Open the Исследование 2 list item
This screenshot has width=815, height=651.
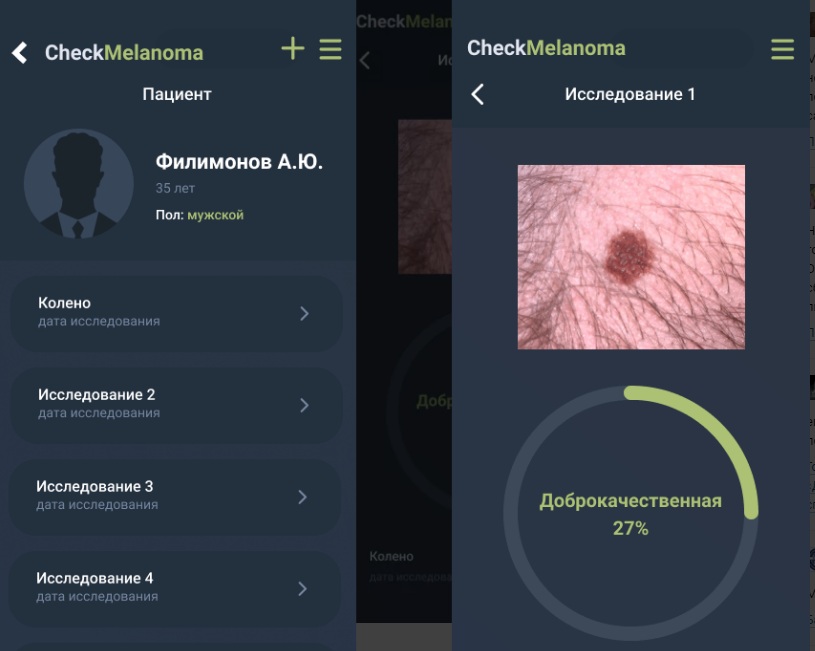point(176,406)
